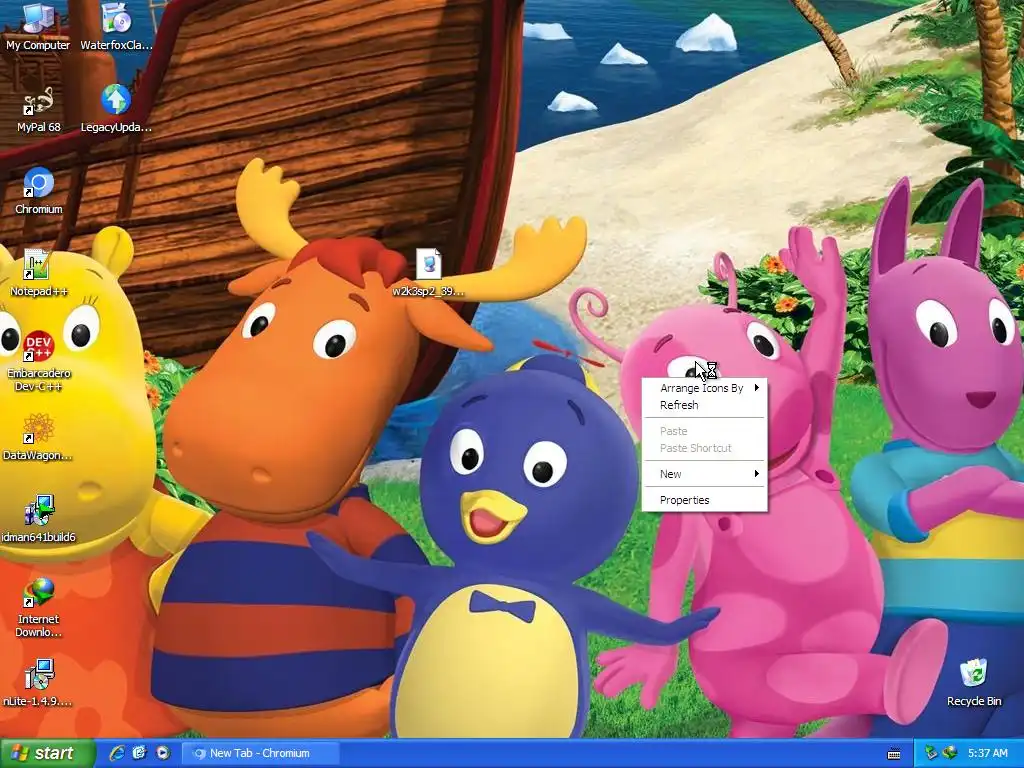1024x768 pixels.
Task: Select the WaterfoxClassic installer icon
Action: tap(116, 26)
